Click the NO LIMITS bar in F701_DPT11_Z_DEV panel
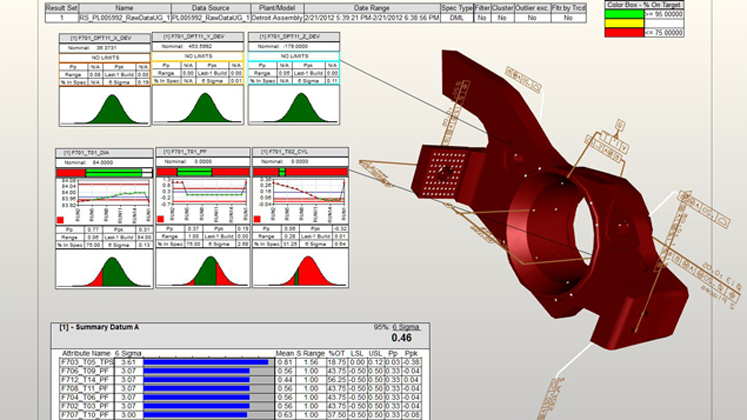Screen dimensions: 747x420 (x=294, y=56)
